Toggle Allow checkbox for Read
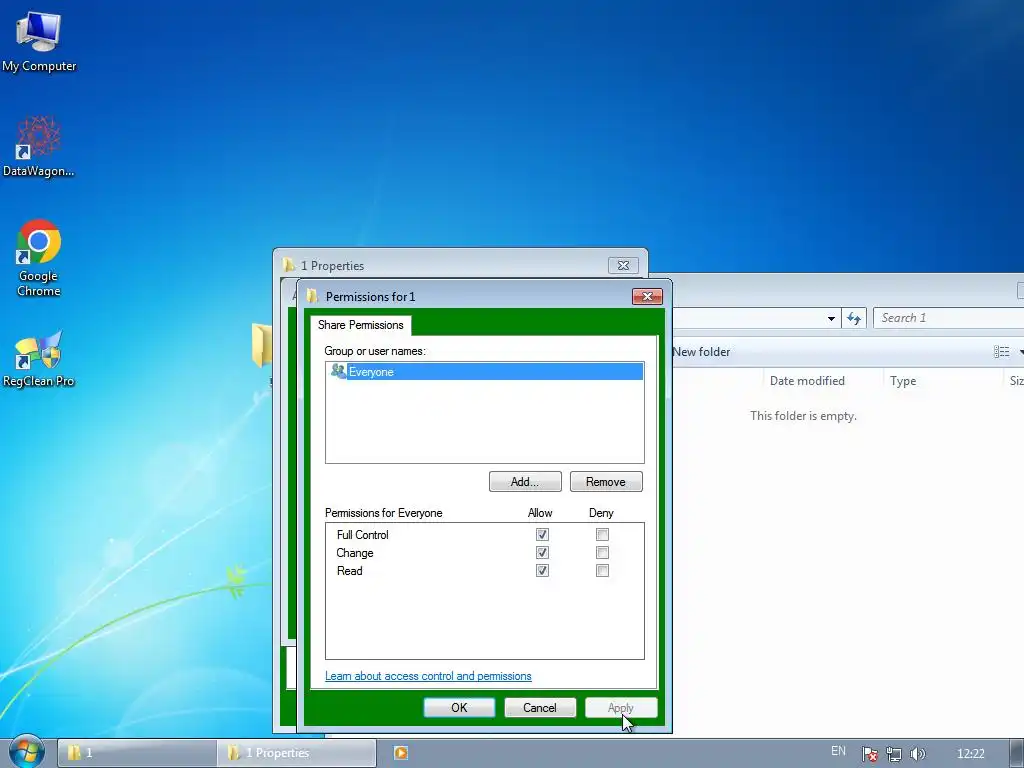Screen dimensions: 1024x768 [542, 571]
